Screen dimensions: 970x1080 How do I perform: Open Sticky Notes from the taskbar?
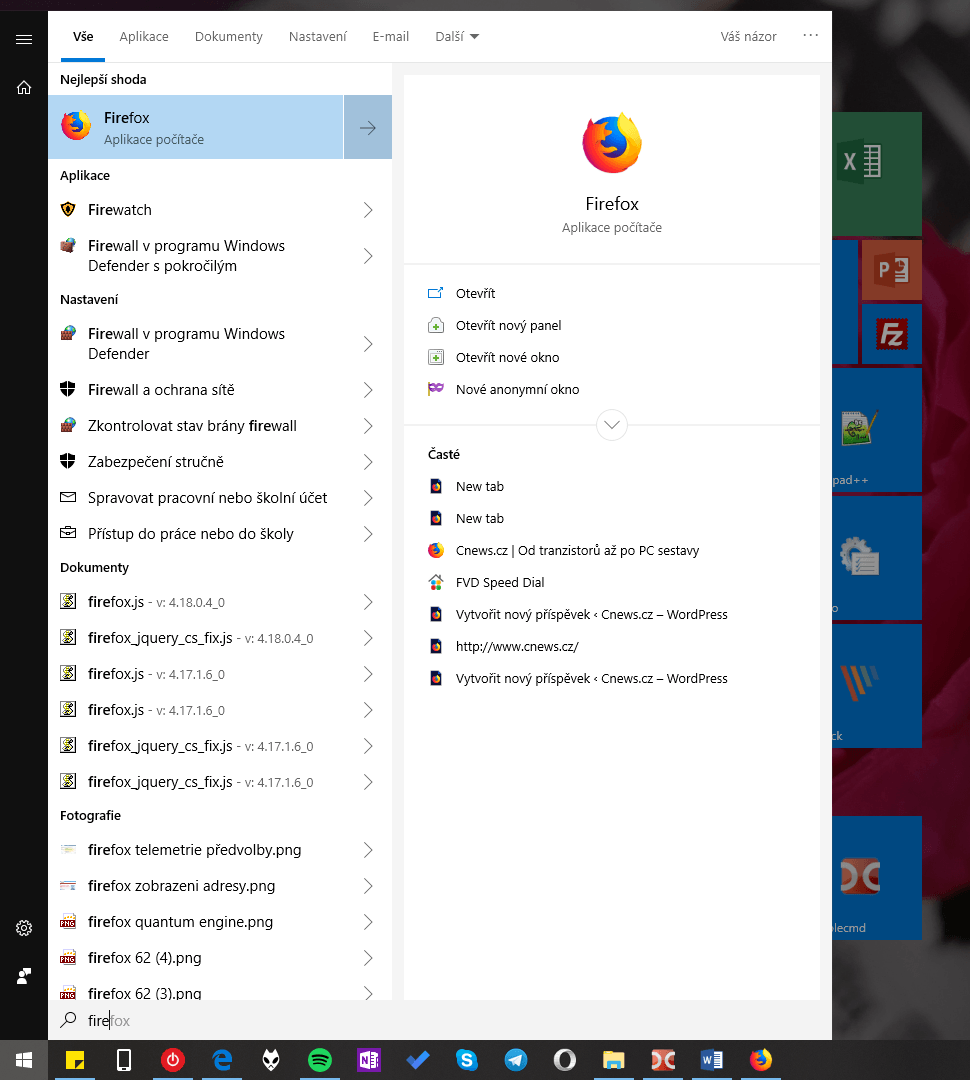point(74,1060)
